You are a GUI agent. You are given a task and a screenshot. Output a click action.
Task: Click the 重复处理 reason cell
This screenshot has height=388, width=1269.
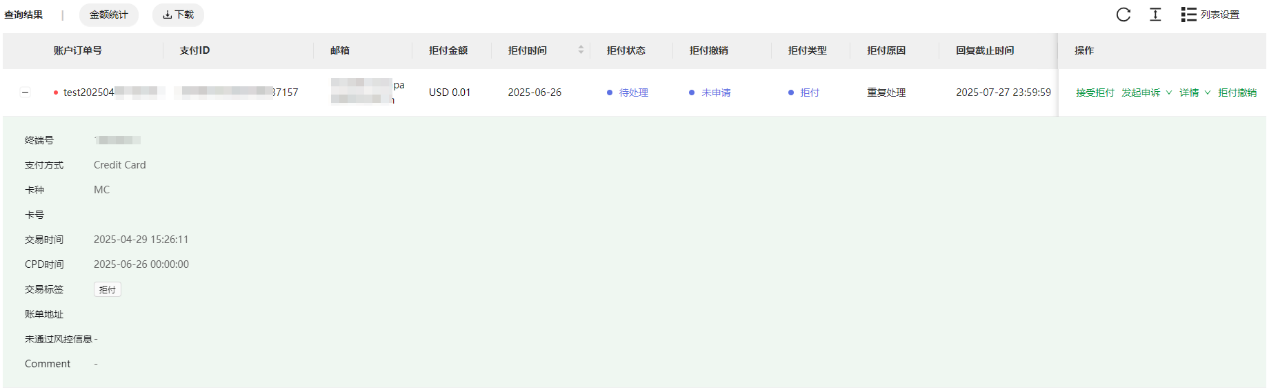coord(886,93)
